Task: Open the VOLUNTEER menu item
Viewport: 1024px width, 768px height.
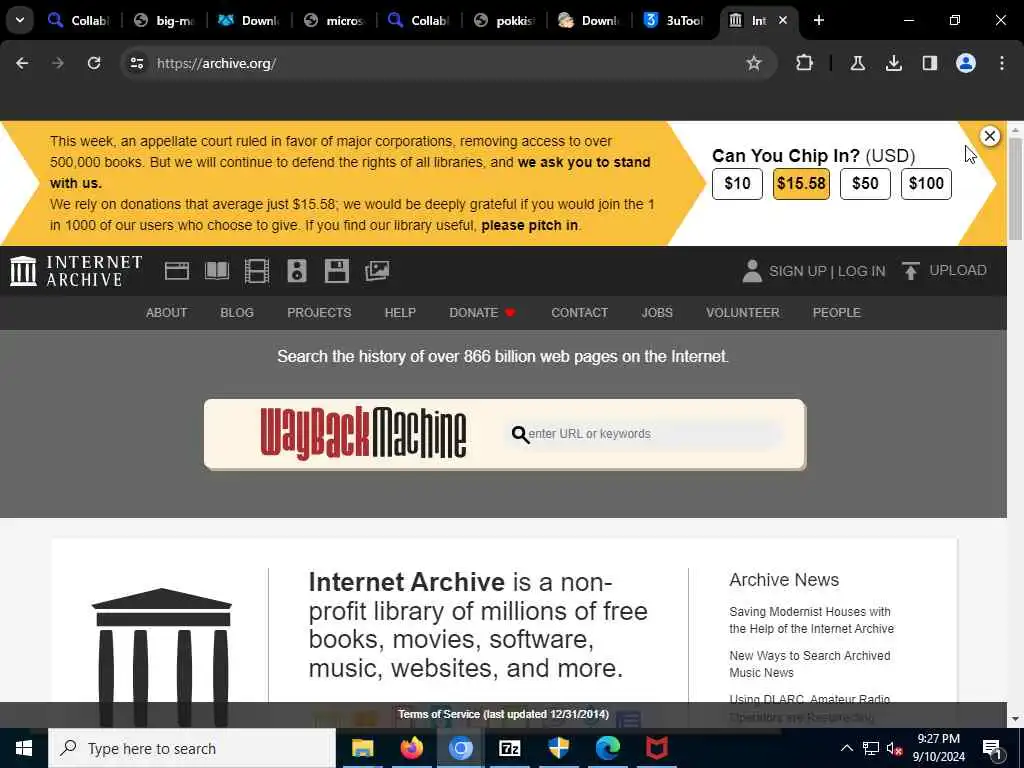Action: [x=743, y=313]
